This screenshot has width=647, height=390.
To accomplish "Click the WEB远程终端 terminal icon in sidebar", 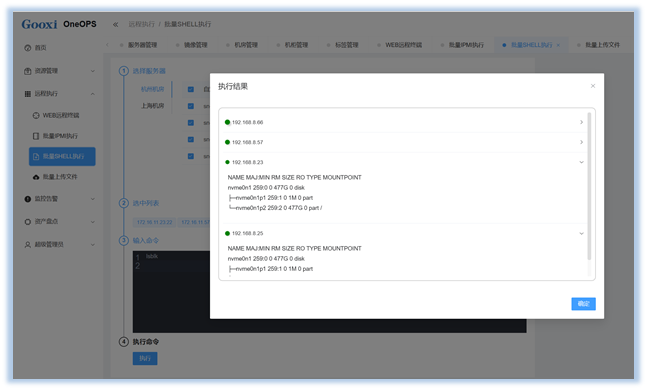I will [36, 116].
